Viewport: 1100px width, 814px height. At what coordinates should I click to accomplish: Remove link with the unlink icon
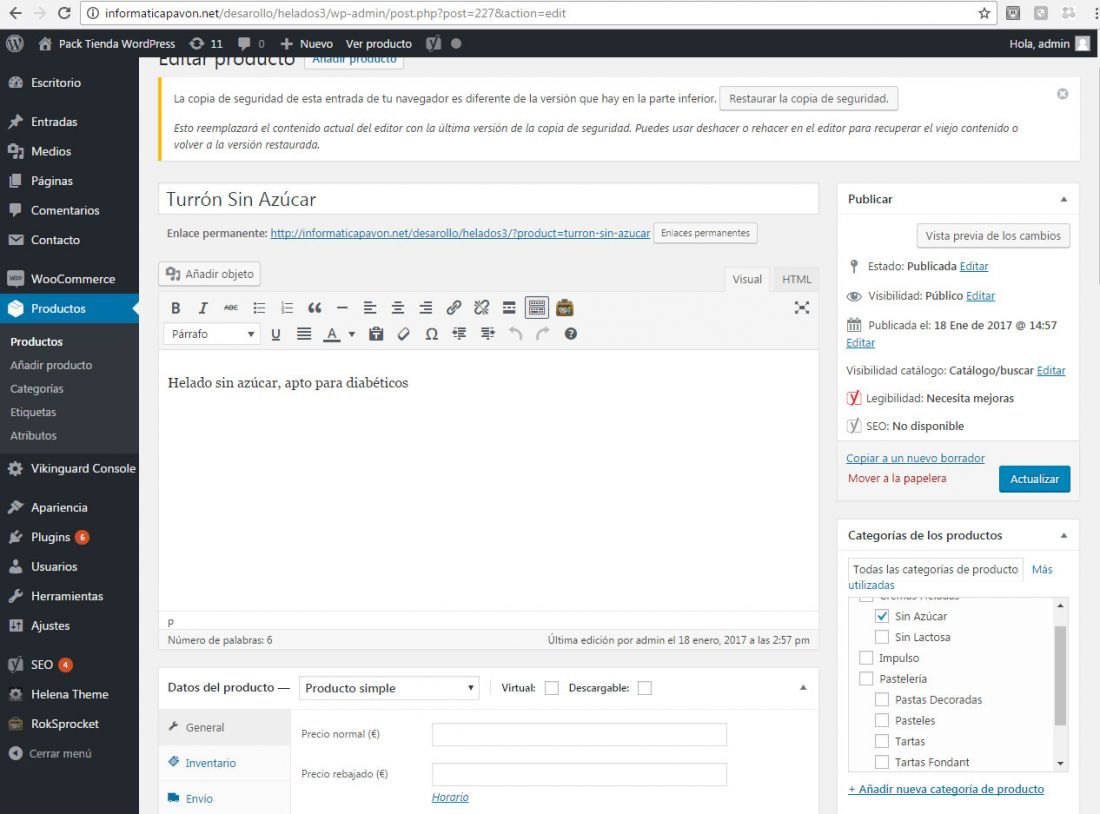coord(481,308)
